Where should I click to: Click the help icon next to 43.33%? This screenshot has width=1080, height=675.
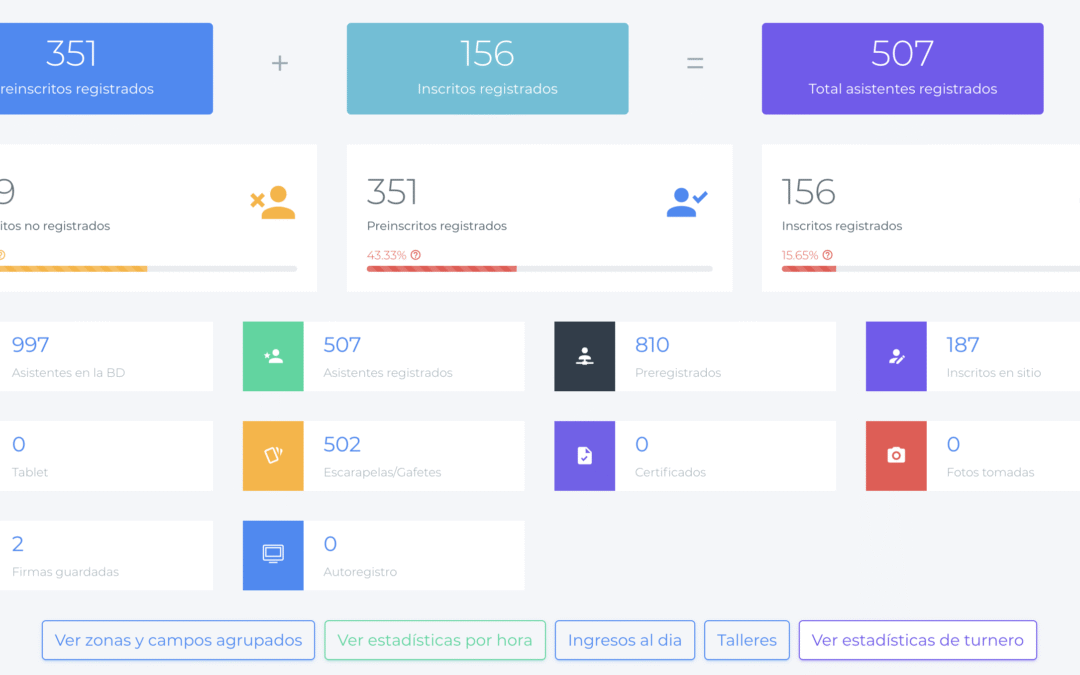coord(415,255)
